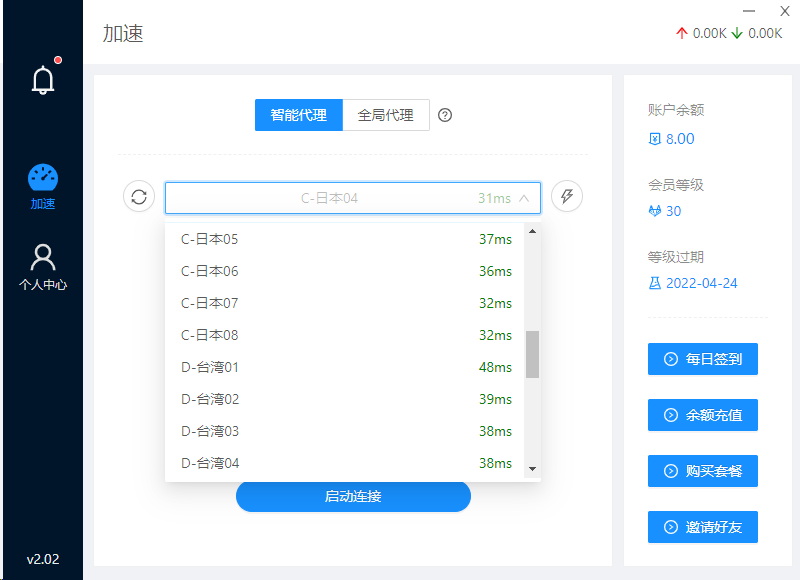Click the server list scrollbar thumb
The height and width of the screenshot is (580, 800).
(x=532, y=354)
